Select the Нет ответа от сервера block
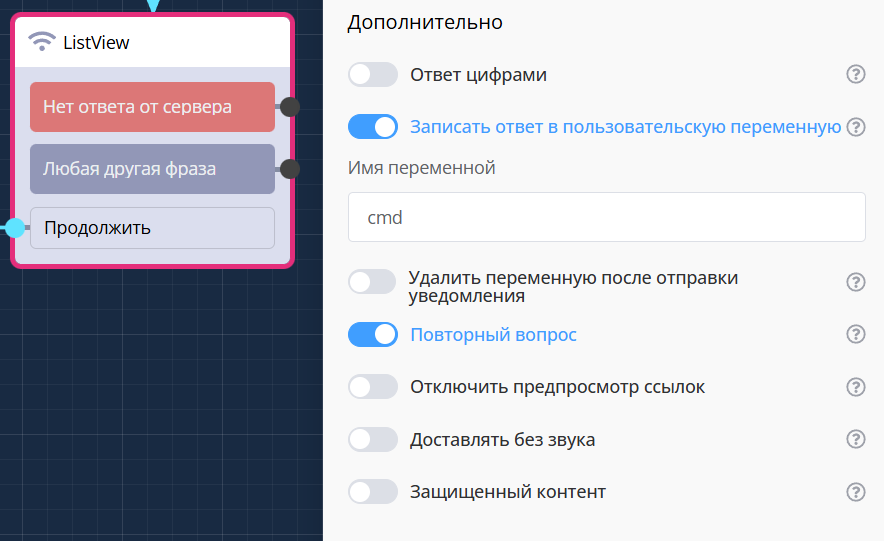This screenshot has height=541, width=884. tap(152, 107)
